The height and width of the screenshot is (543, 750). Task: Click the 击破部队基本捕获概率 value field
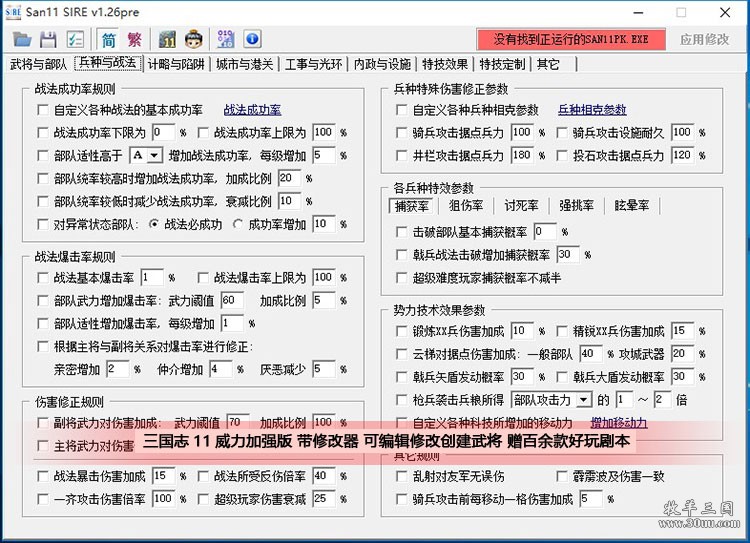pos(545,232)
